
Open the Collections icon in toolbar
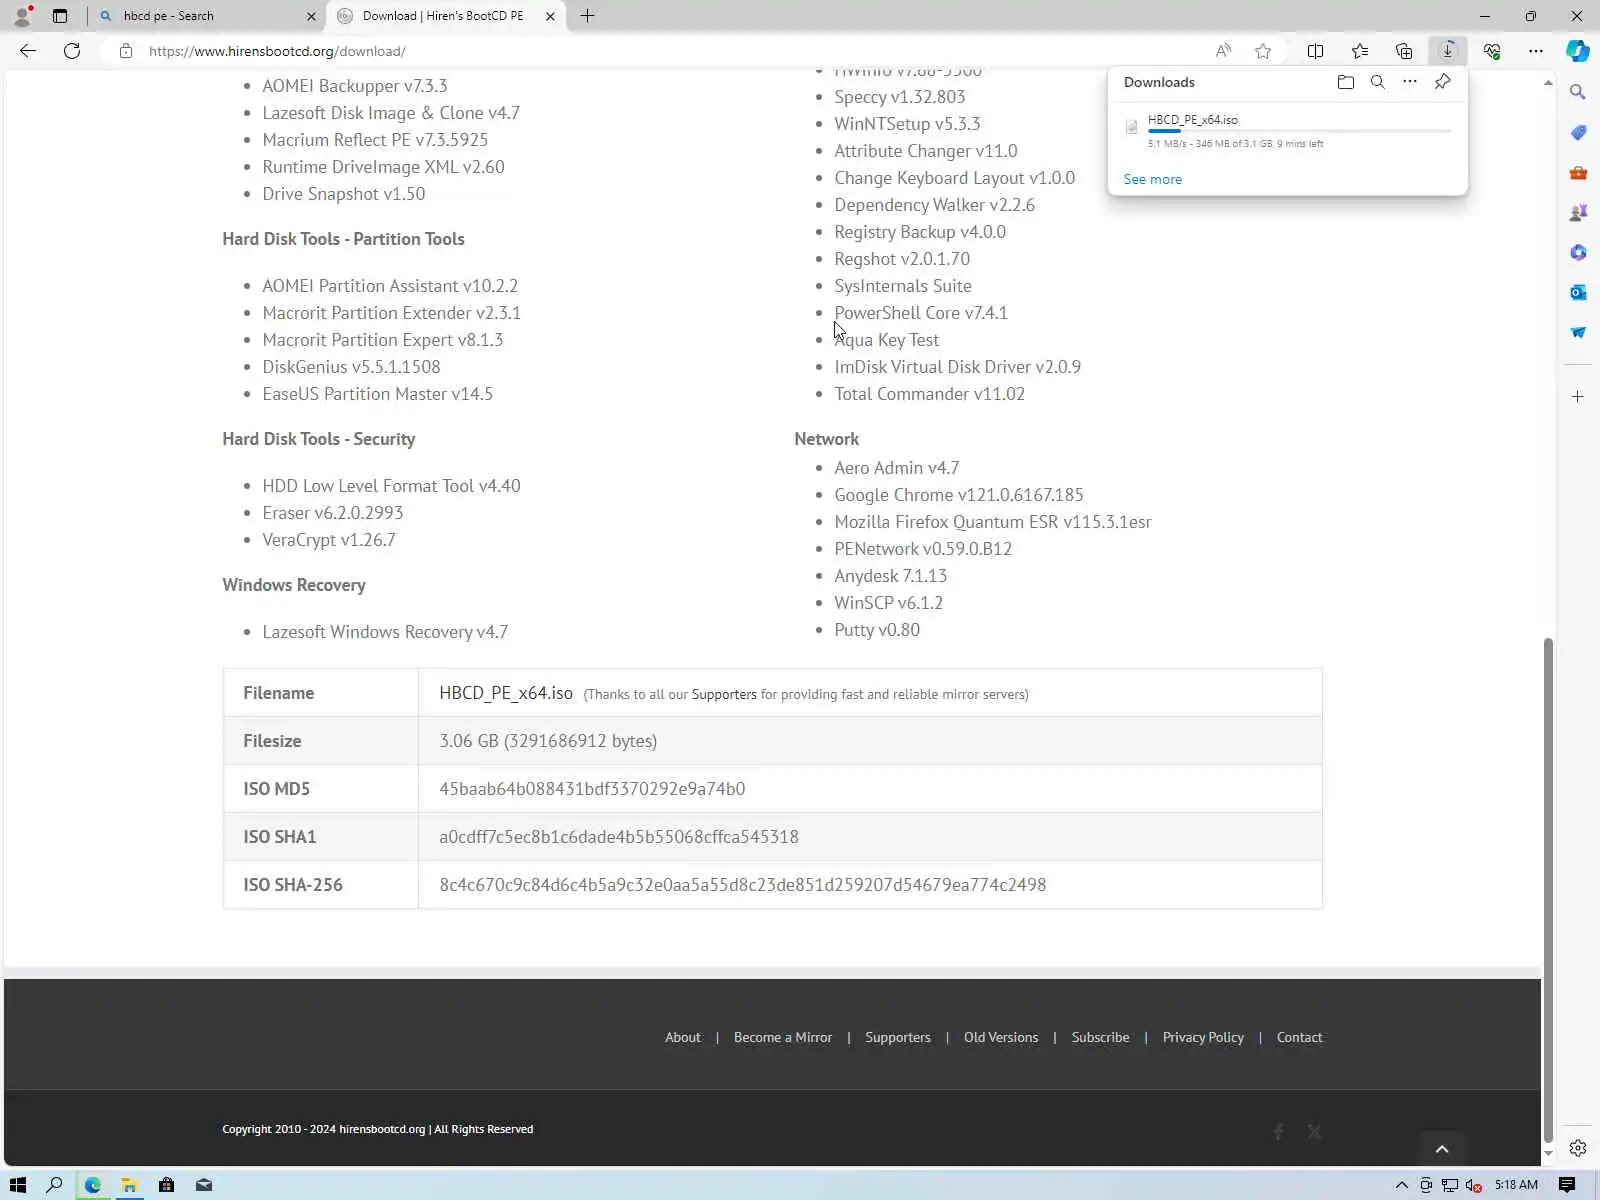(x=1404, y=51)
